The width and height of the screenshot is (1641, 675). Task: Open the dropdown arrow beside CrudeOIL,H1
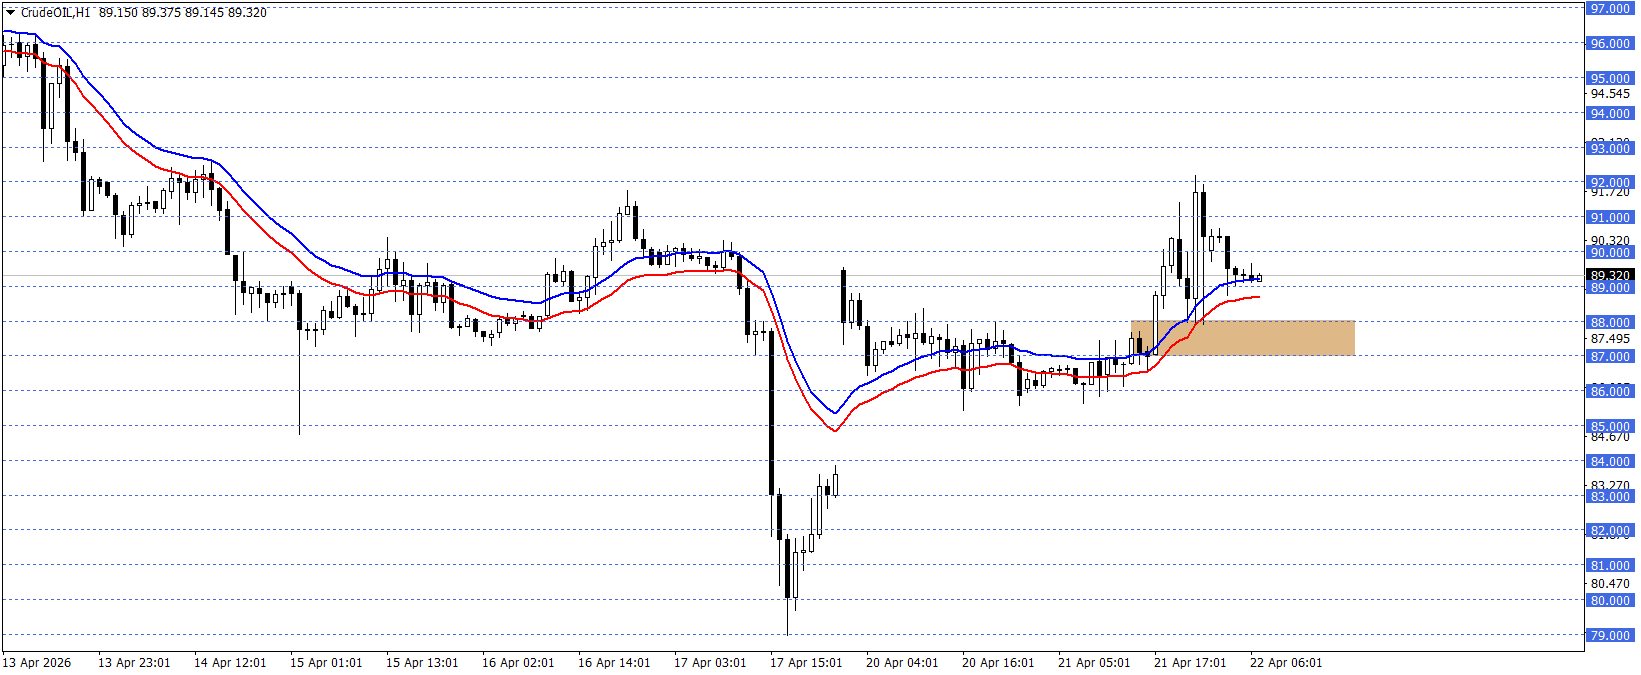click(x=11, y=13)
